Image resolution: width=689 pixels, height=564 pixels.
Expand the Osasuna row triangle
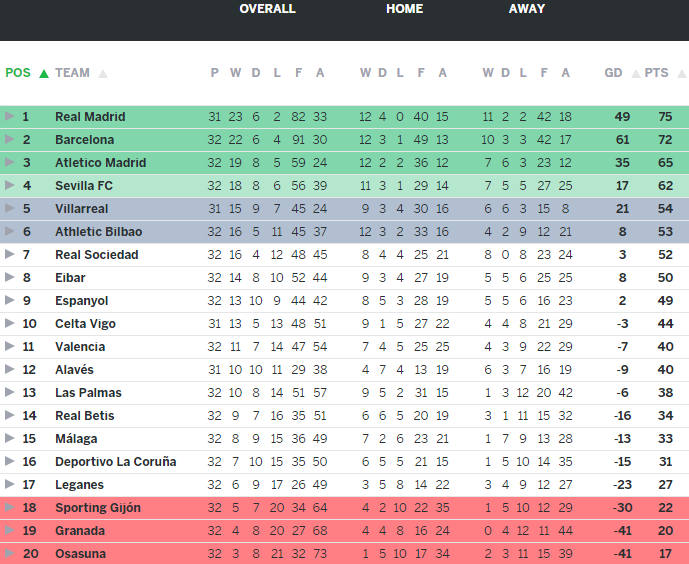pyautogui.click(x=10, y=554)
